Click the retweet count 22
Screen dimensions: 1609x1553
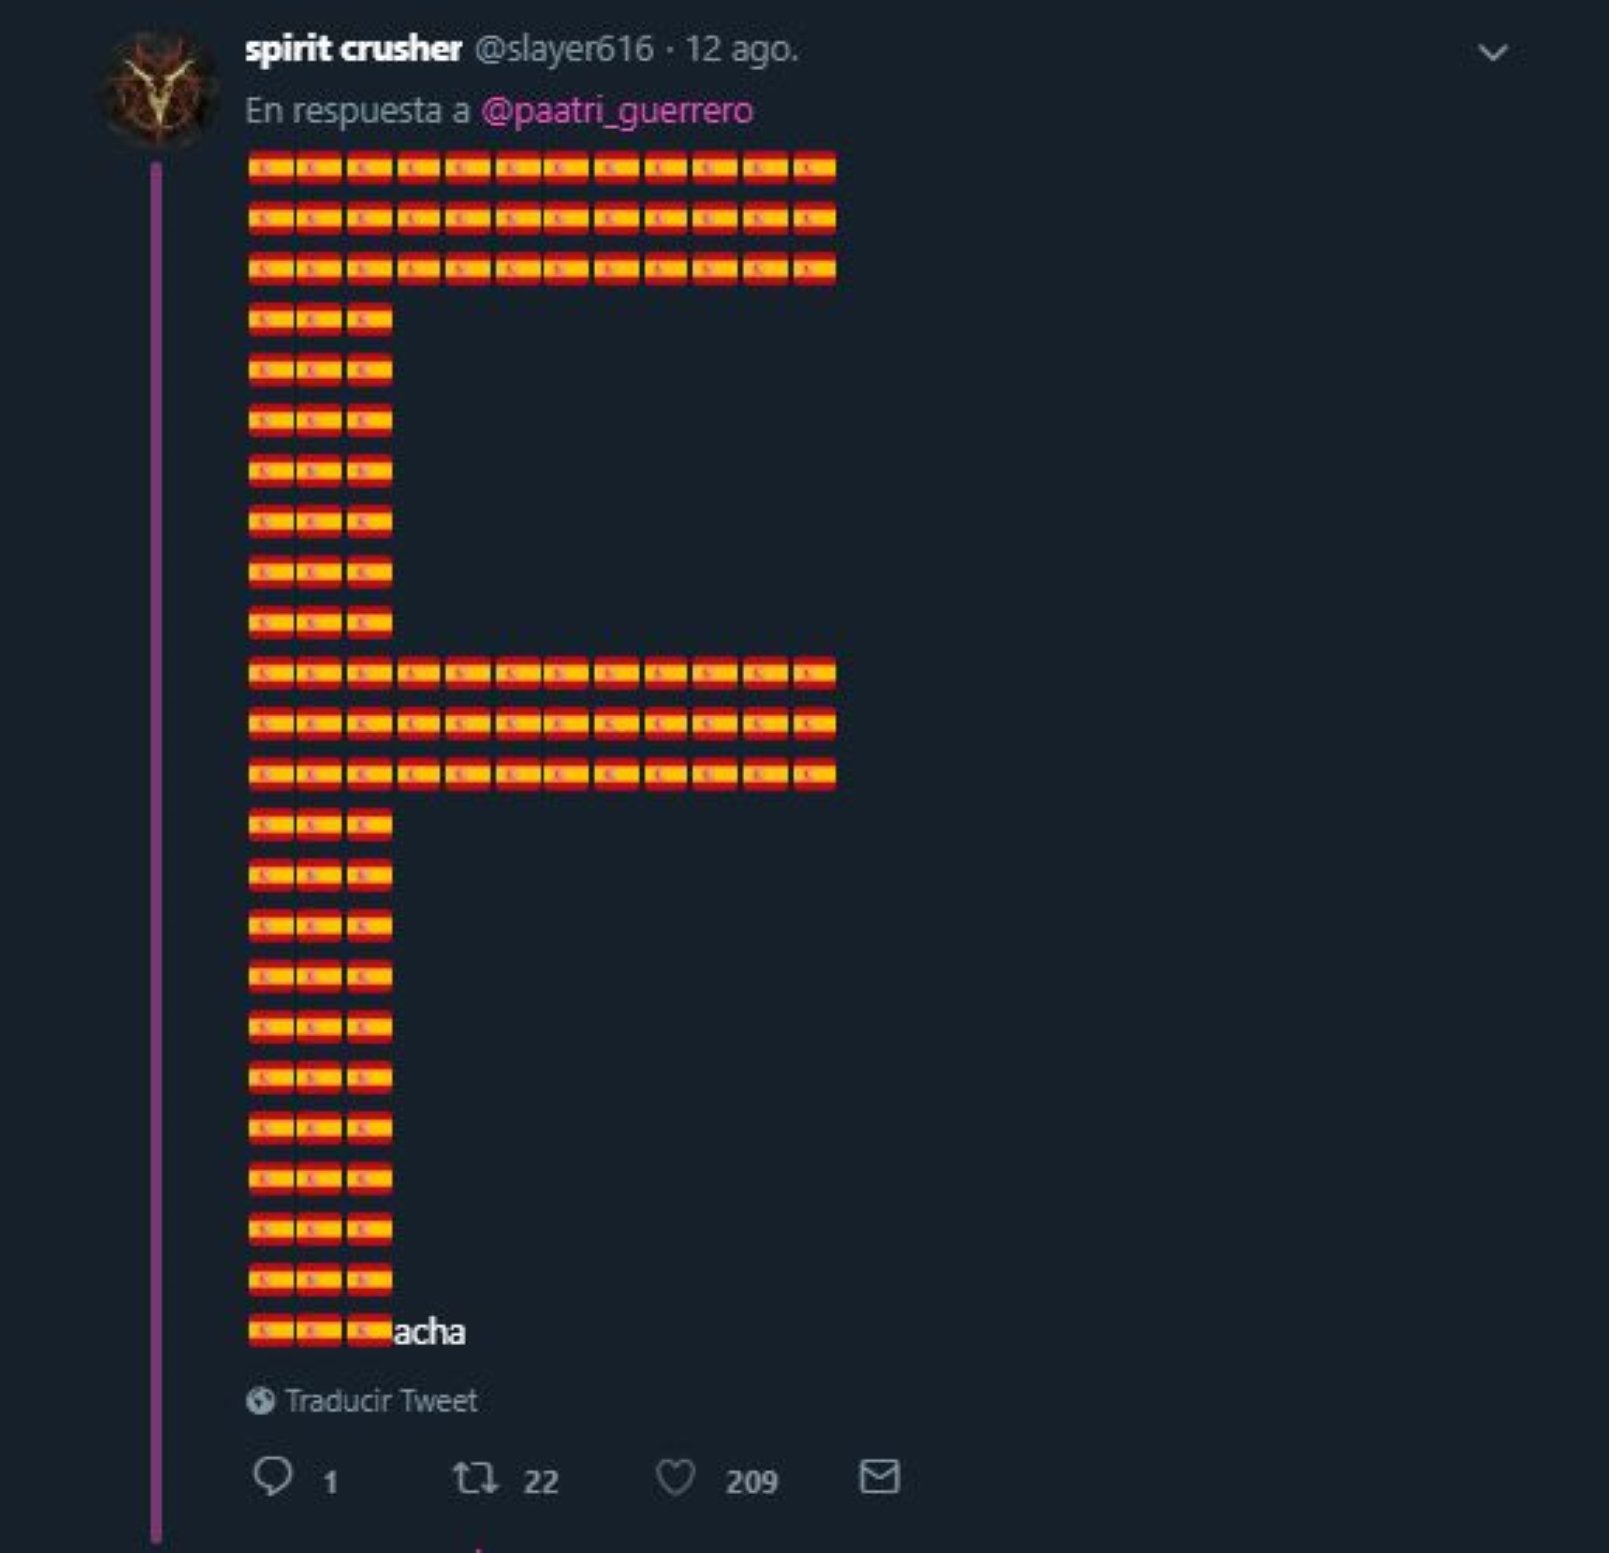click(541, 1482)
